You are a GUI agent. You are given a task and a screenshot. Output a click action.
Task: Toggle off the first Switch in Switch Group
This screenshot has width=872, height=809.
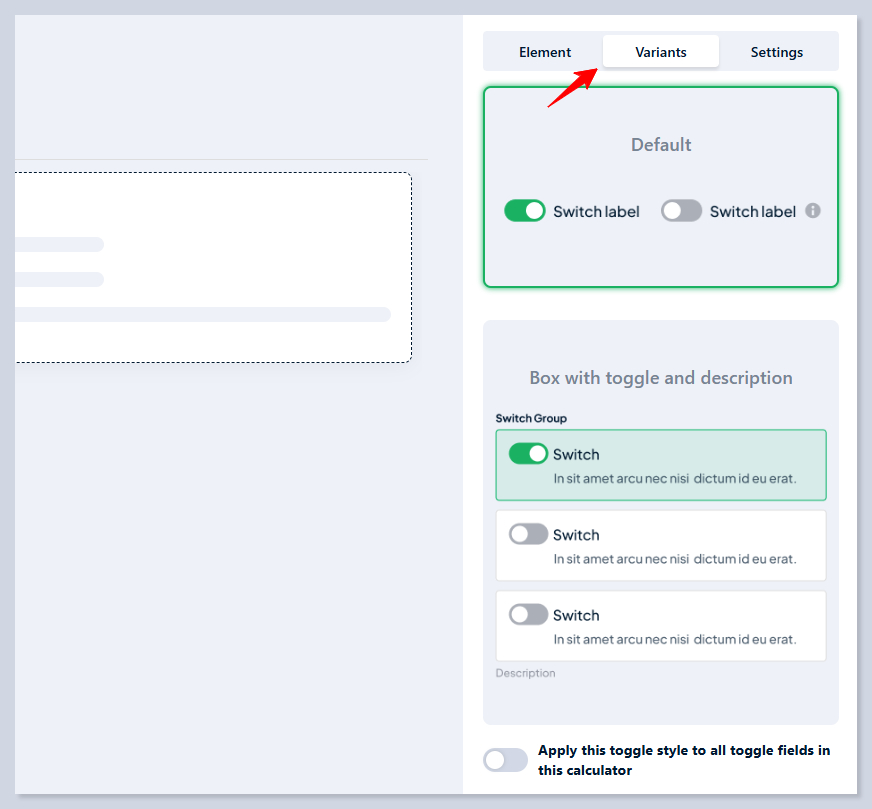click(528, 454)
